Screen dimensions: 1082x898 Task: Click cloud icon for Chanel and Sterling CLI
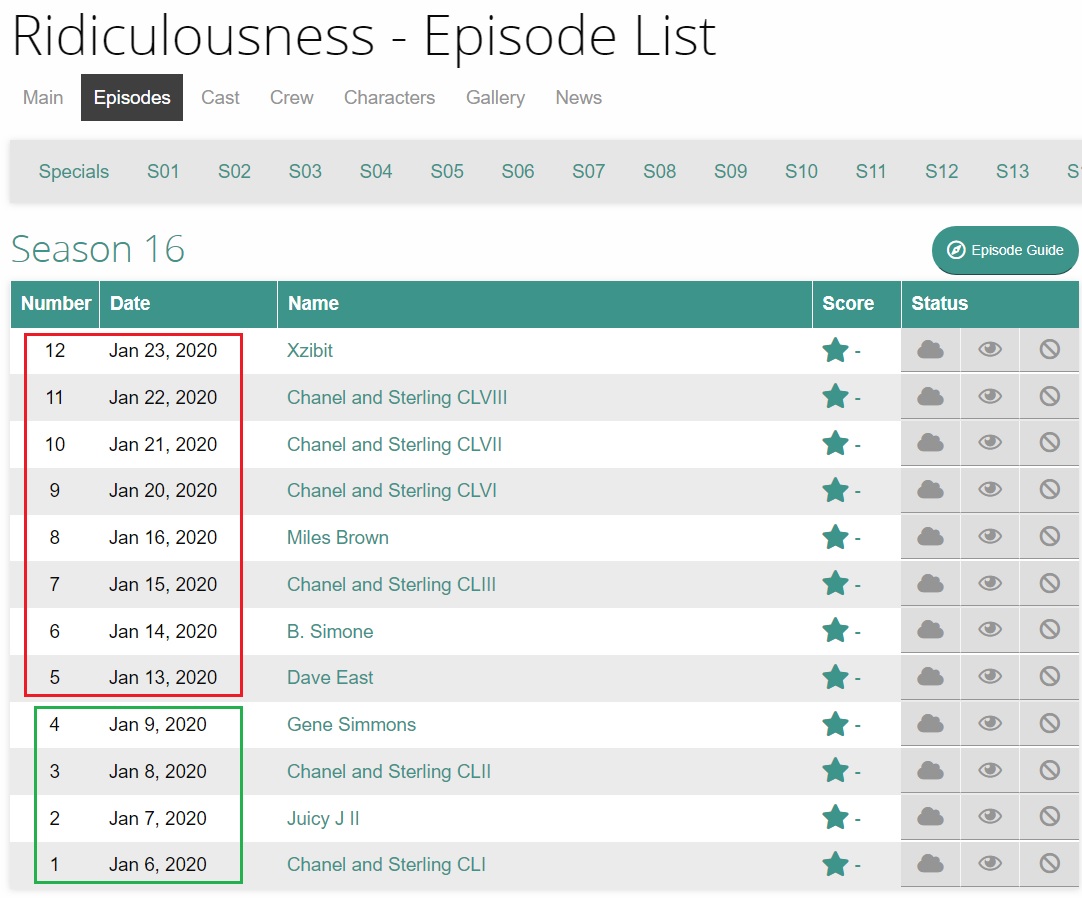pos(929,864)
